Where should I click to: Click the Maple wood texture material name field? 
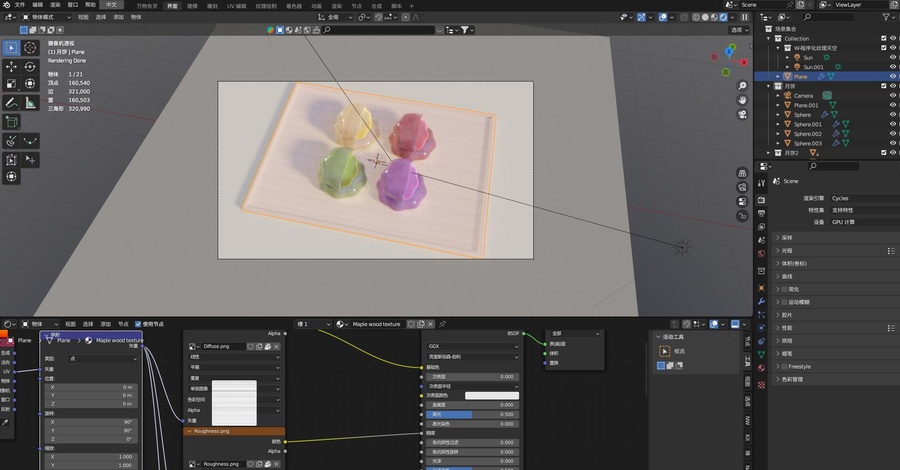tap(376, 324)
